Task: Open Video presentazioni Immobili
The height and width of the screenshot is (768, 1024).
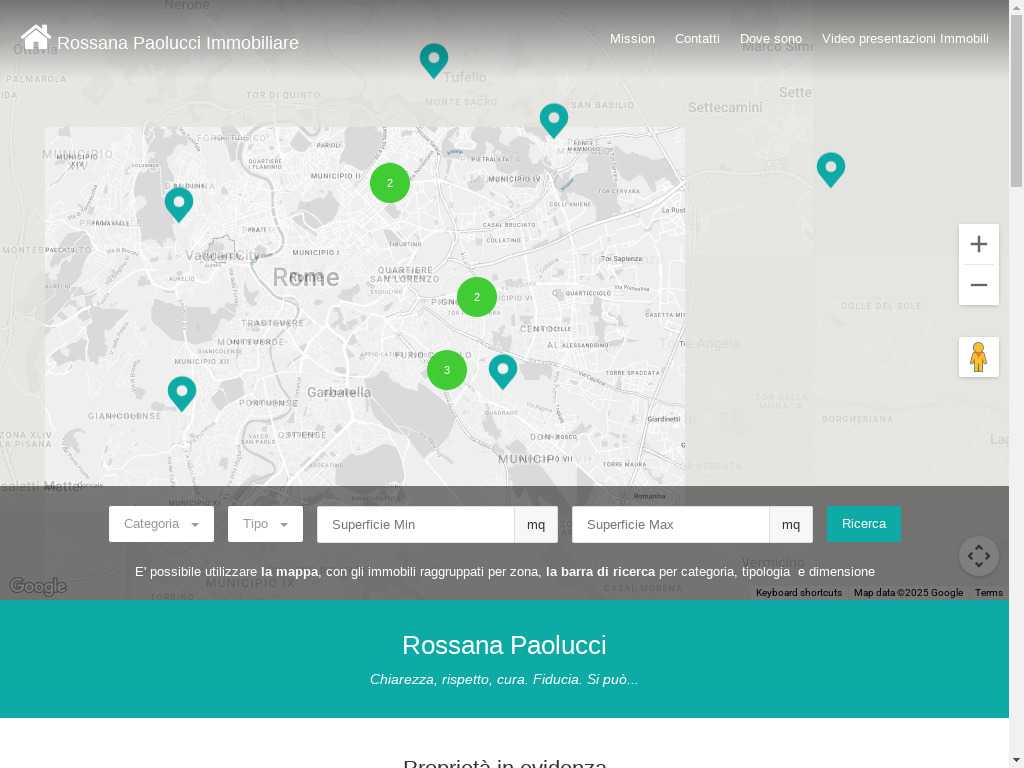Action: (905, 39)
